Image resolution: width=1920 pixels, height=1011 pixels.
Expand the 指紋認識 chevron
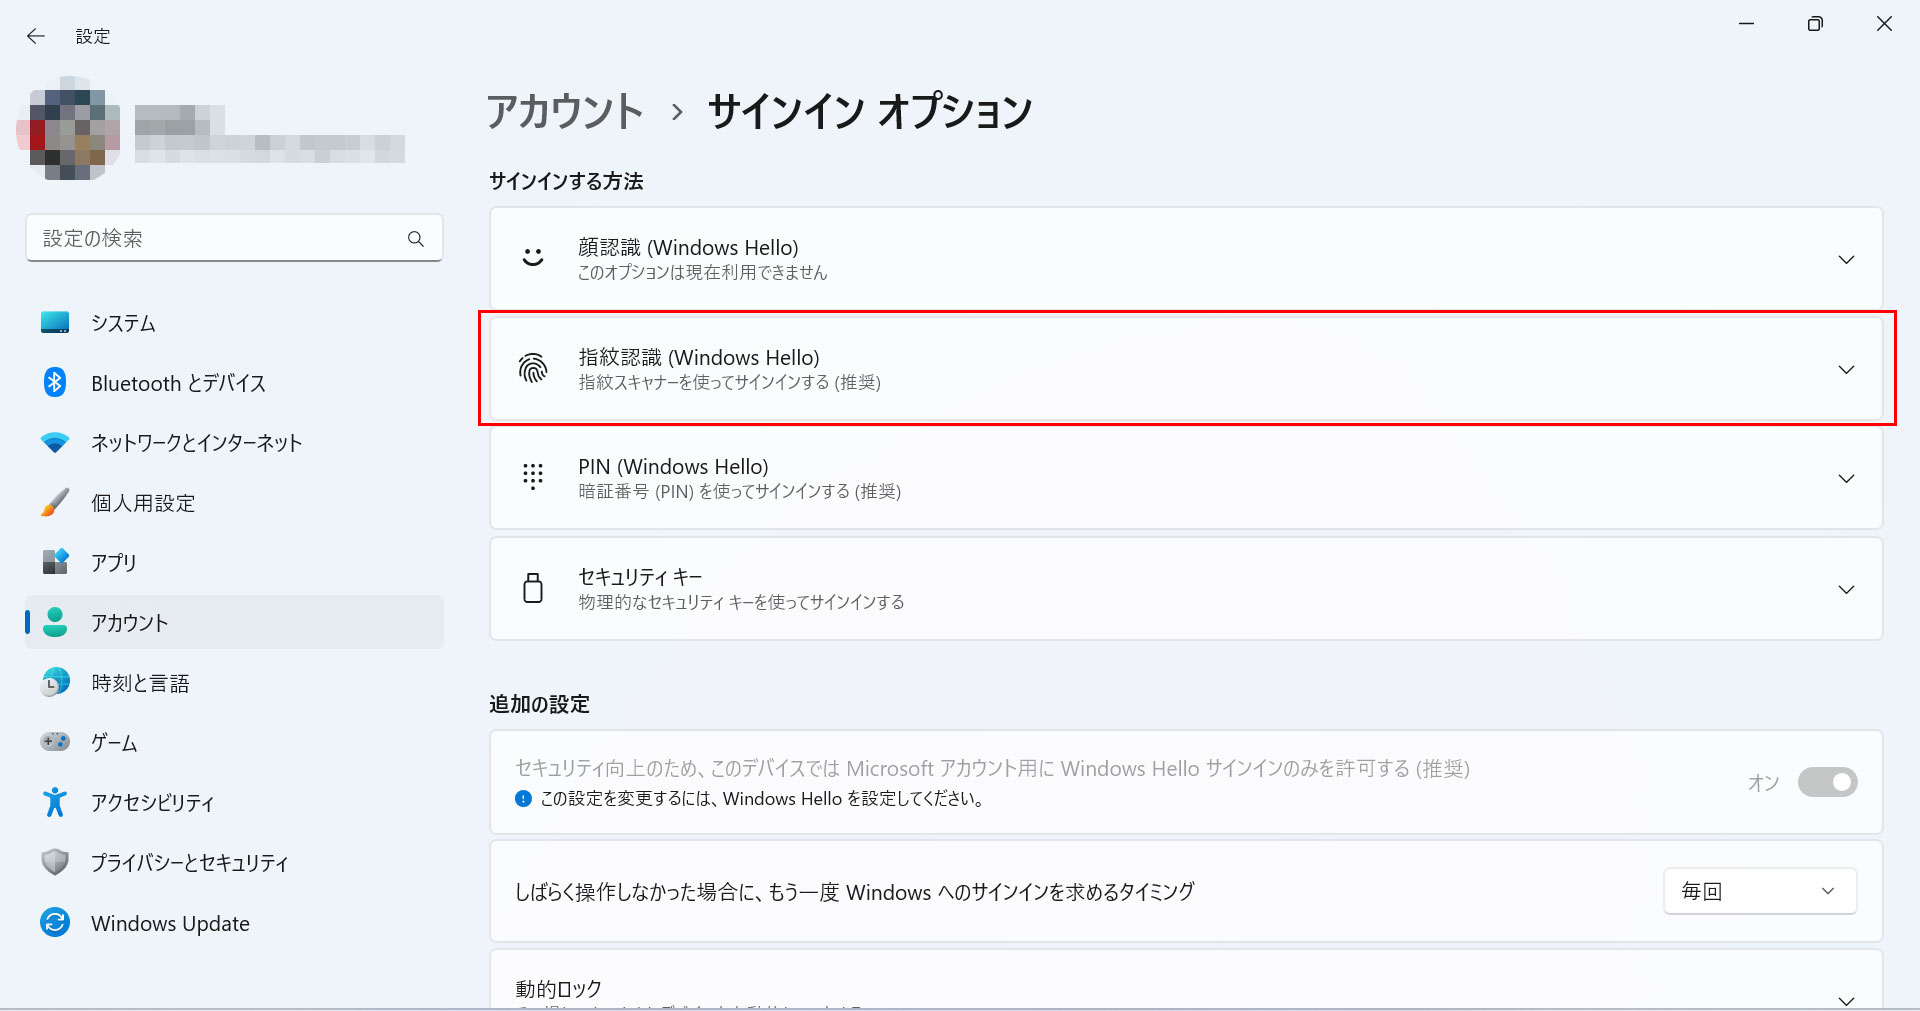pos(1846,369)
